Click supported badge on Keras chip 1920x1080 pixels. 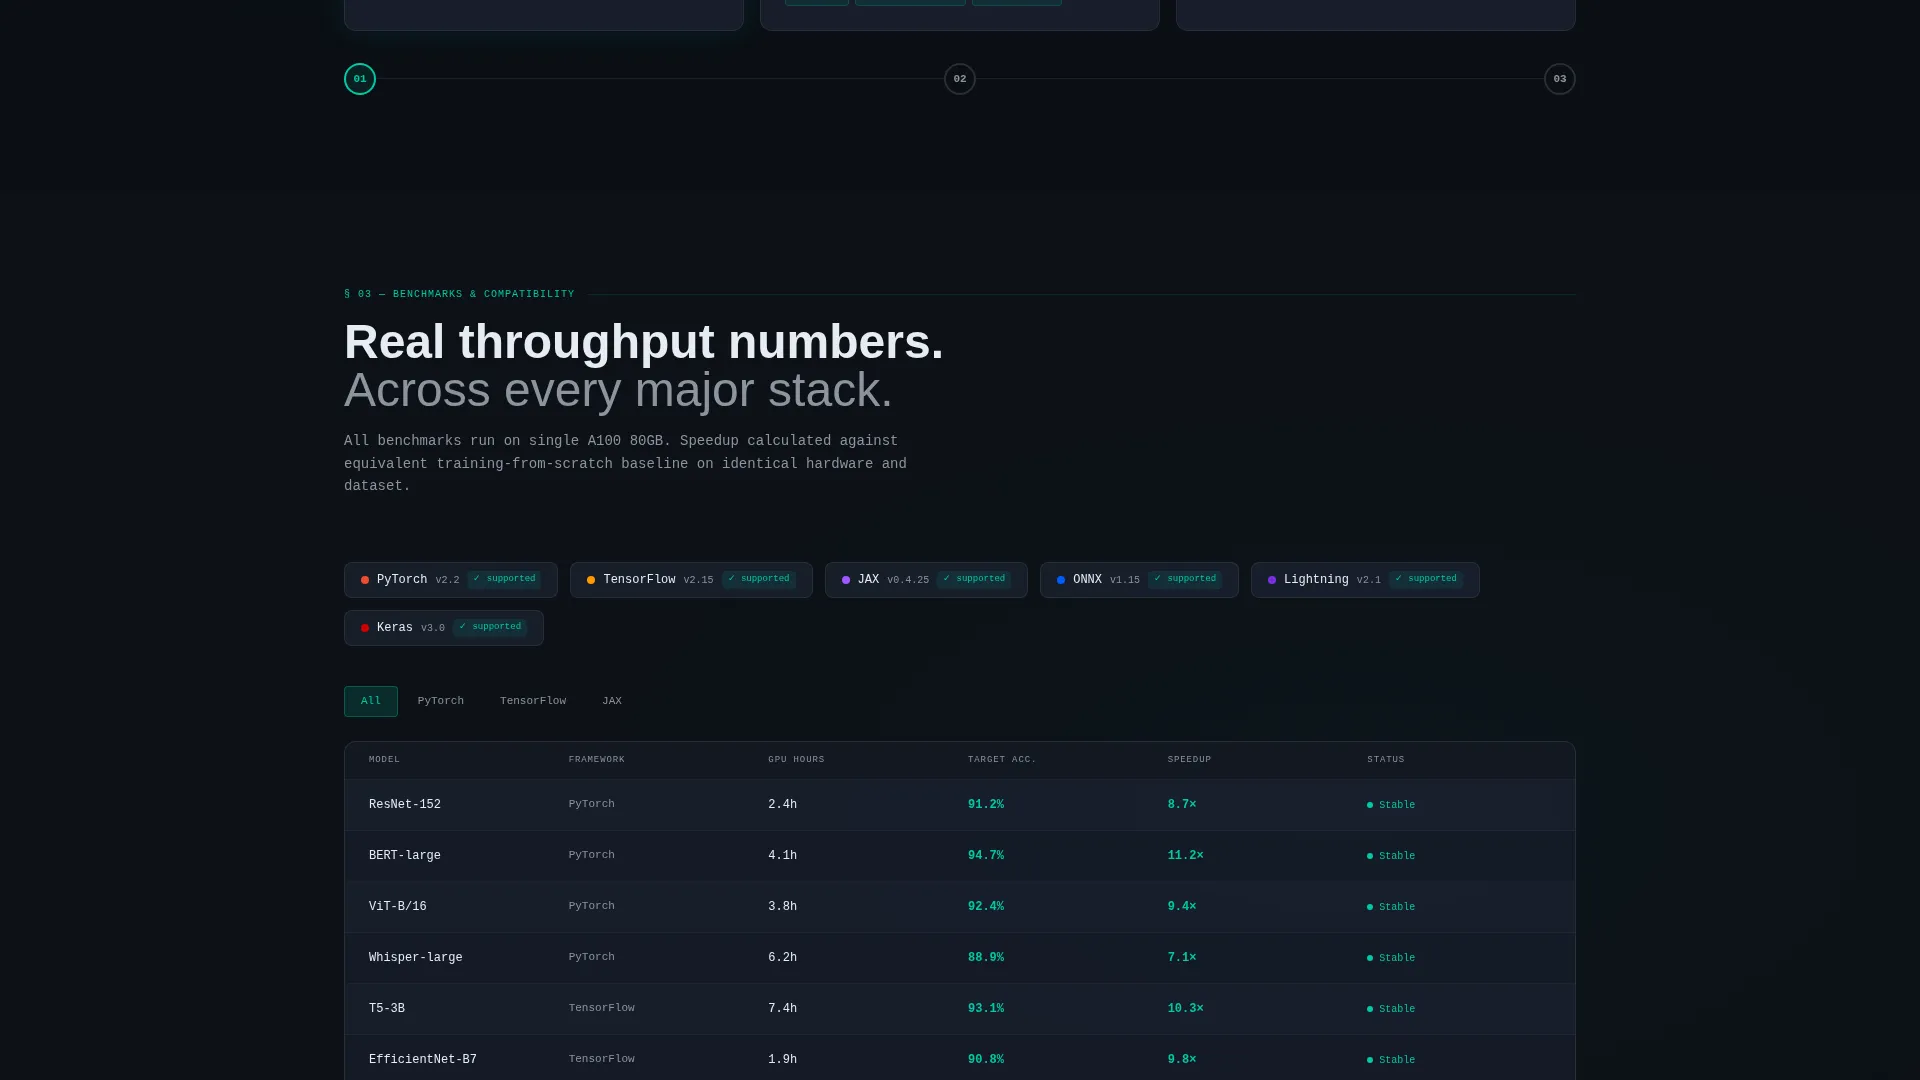(x=490, y=627)
